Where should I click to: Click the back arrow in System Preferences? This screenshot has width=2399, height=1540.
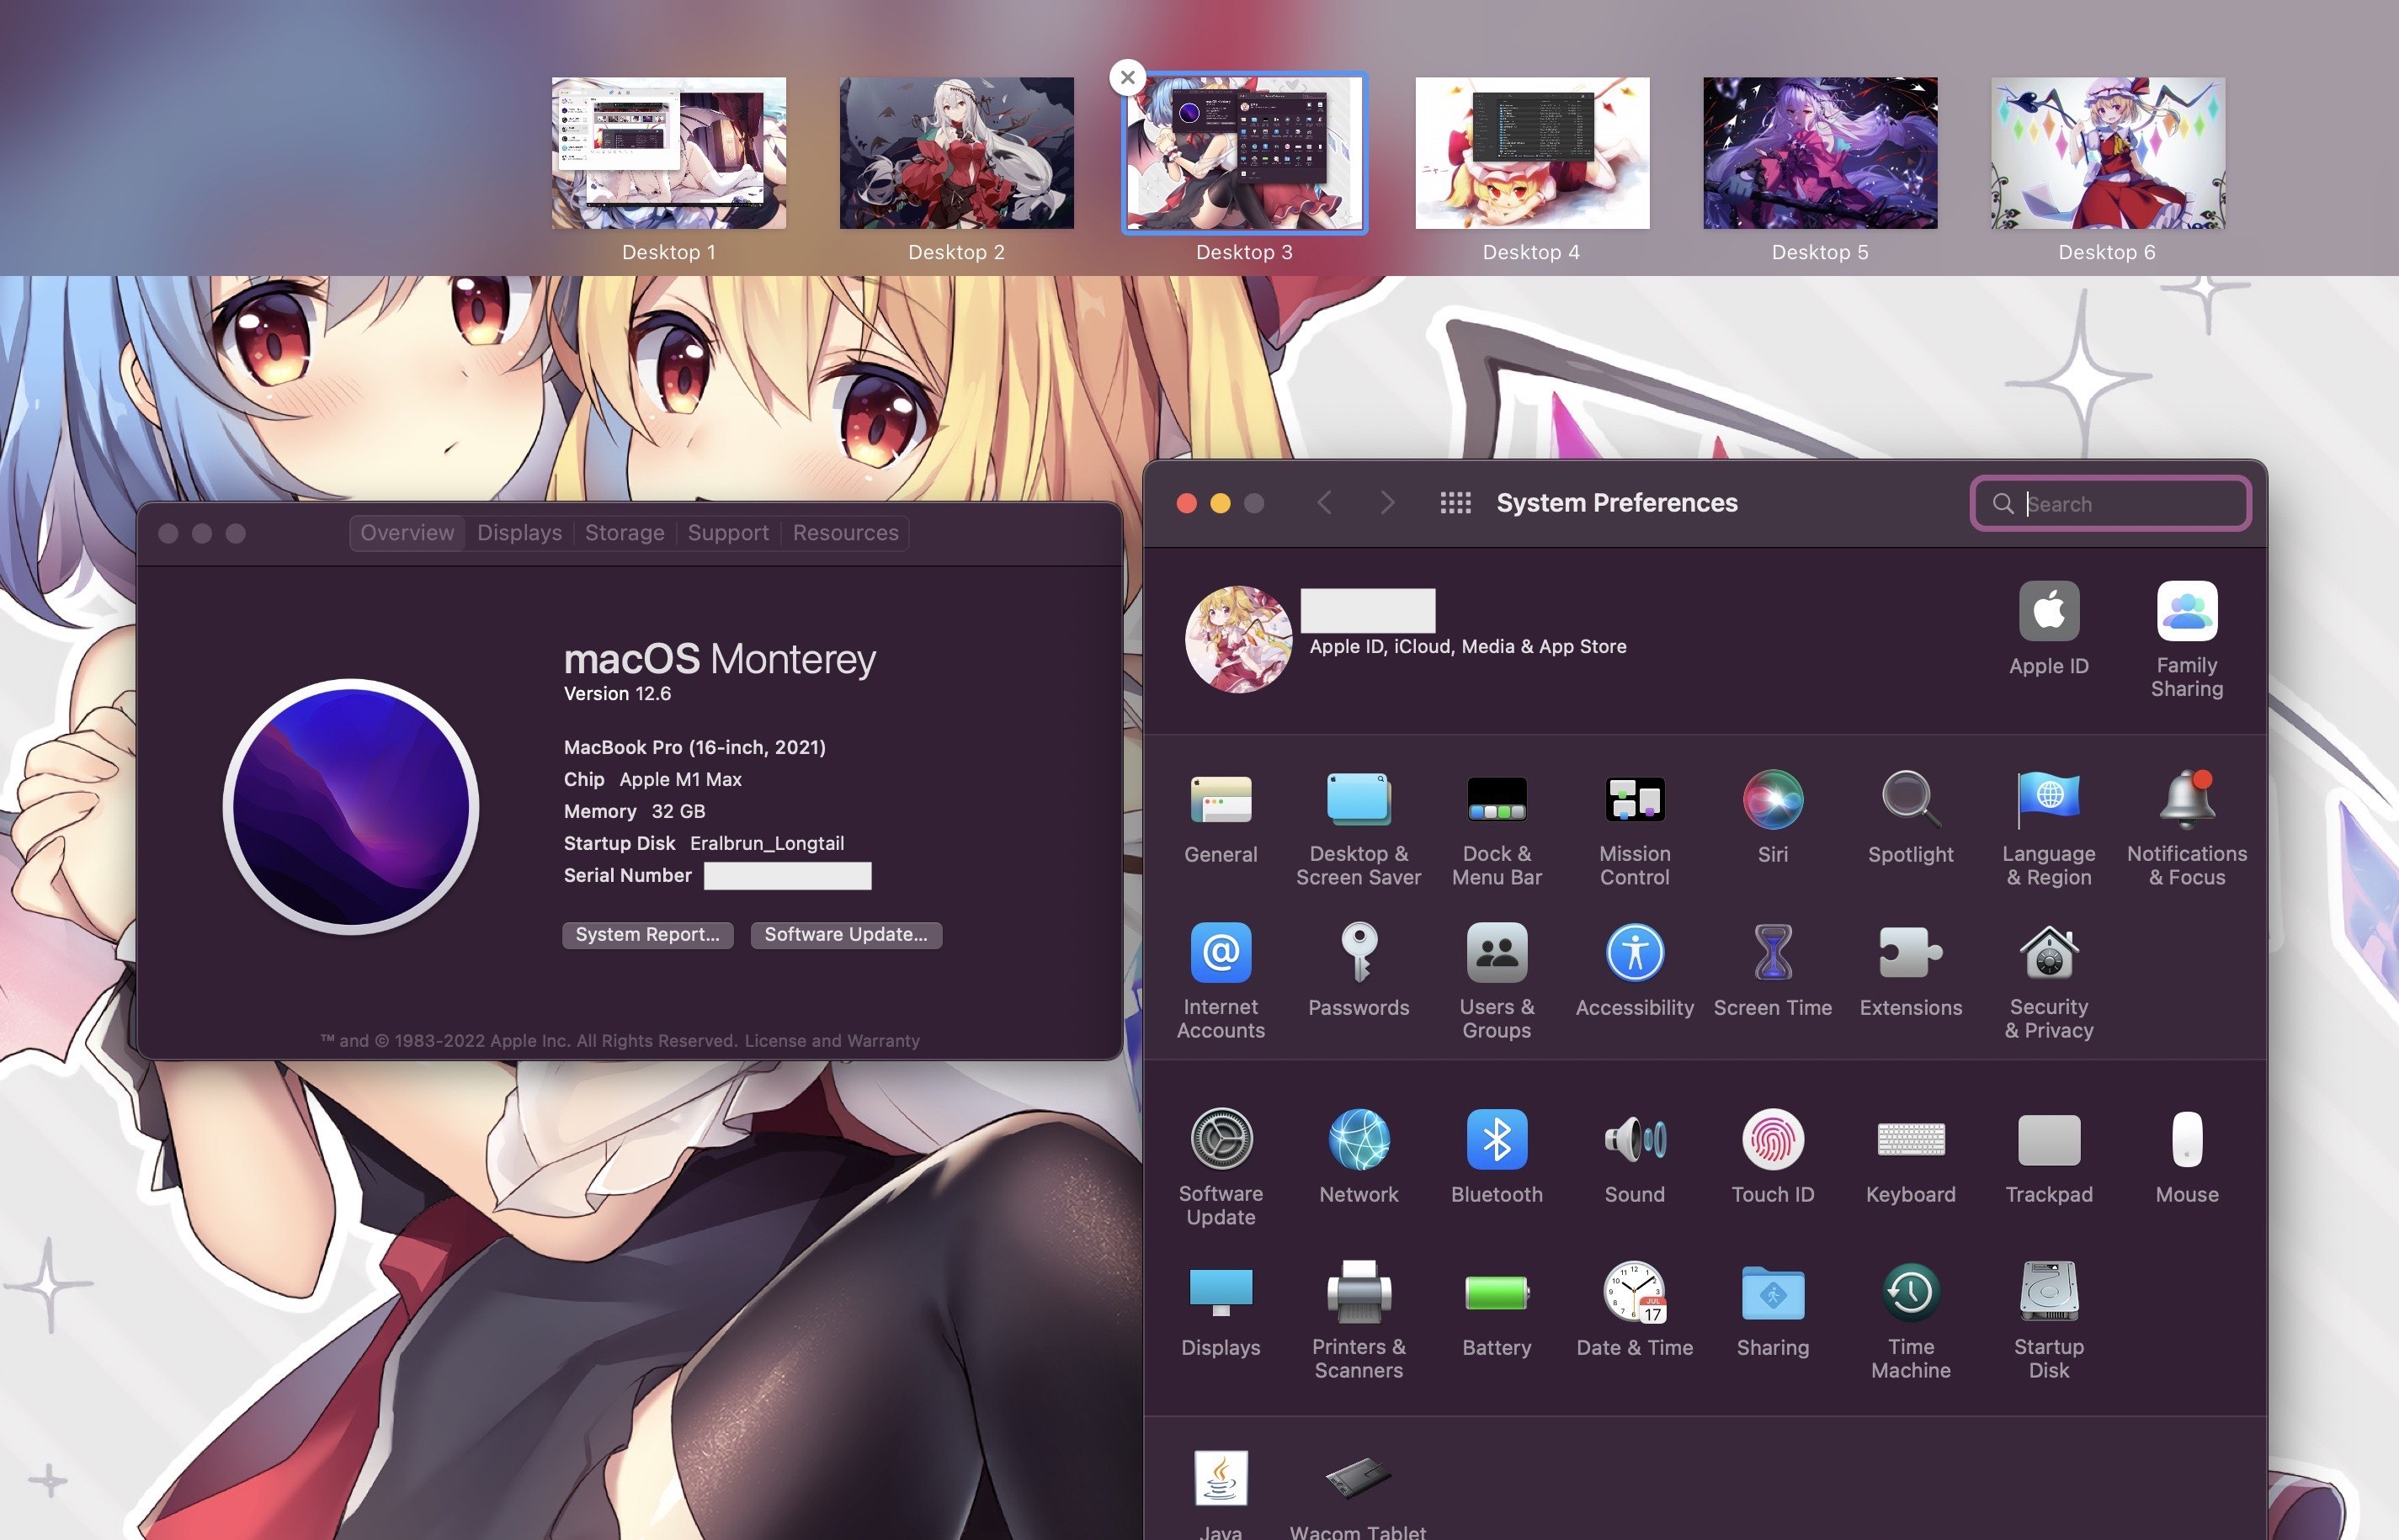pyautogui.click(x=1324, y=503)
